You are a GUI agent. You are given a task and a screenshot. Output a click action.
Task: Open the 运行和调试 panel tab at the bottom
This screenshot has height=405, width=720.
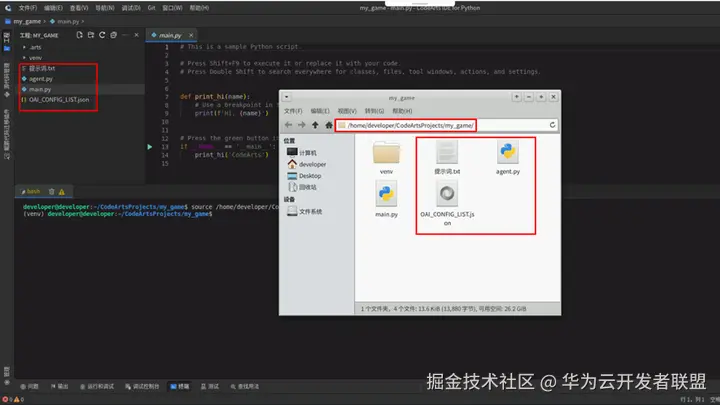[97, 387]
